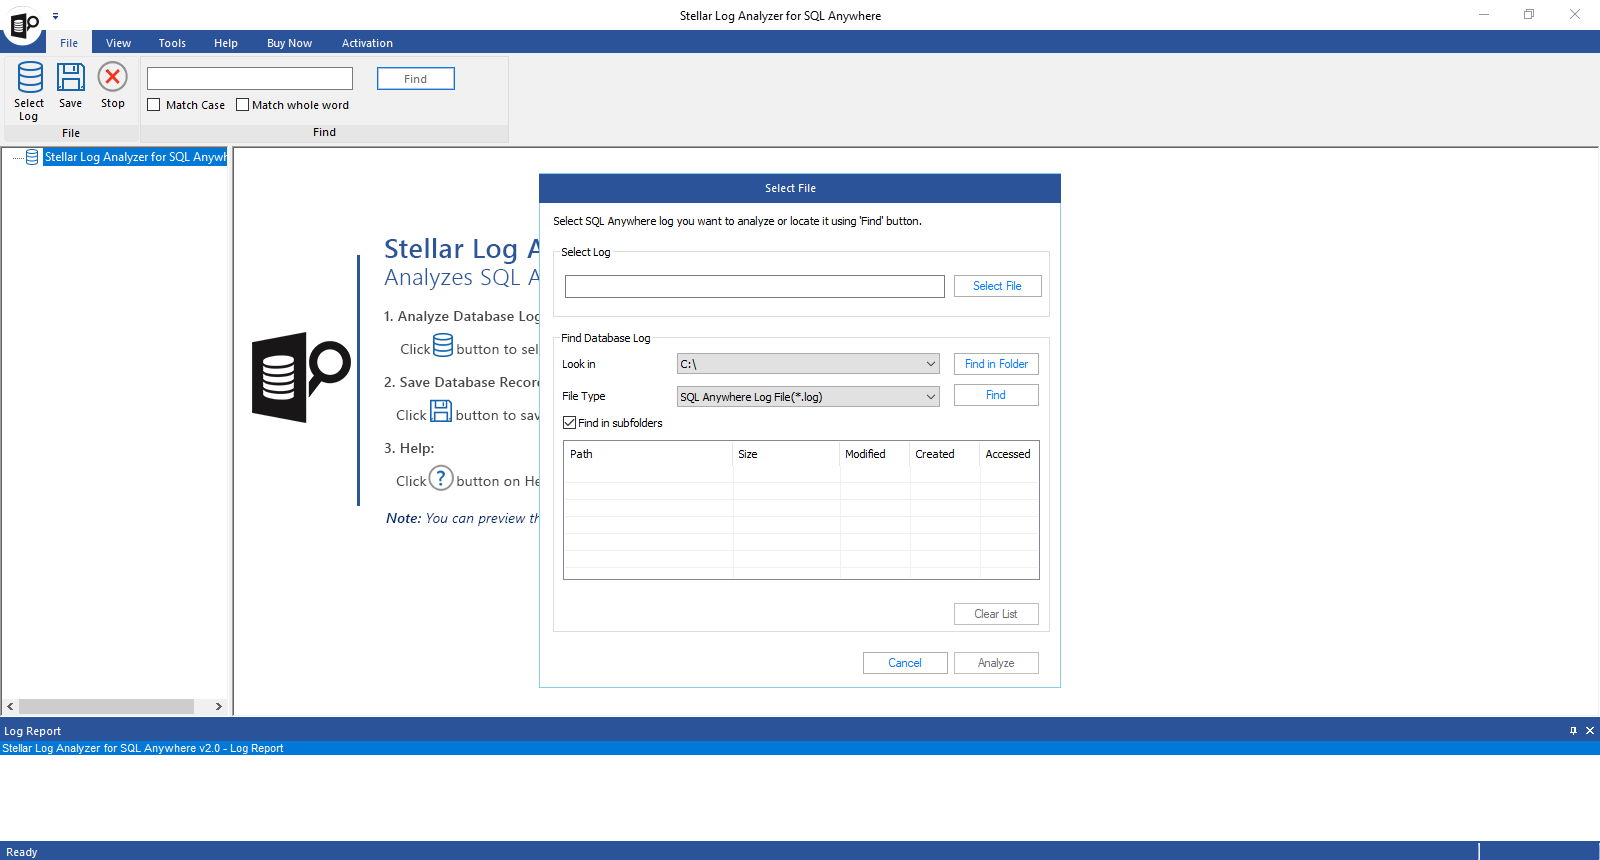Image resolution: width=1600 pixels, height=860 pixels.
Task: Open the View ribbon tab
Action: click(119, 43)
